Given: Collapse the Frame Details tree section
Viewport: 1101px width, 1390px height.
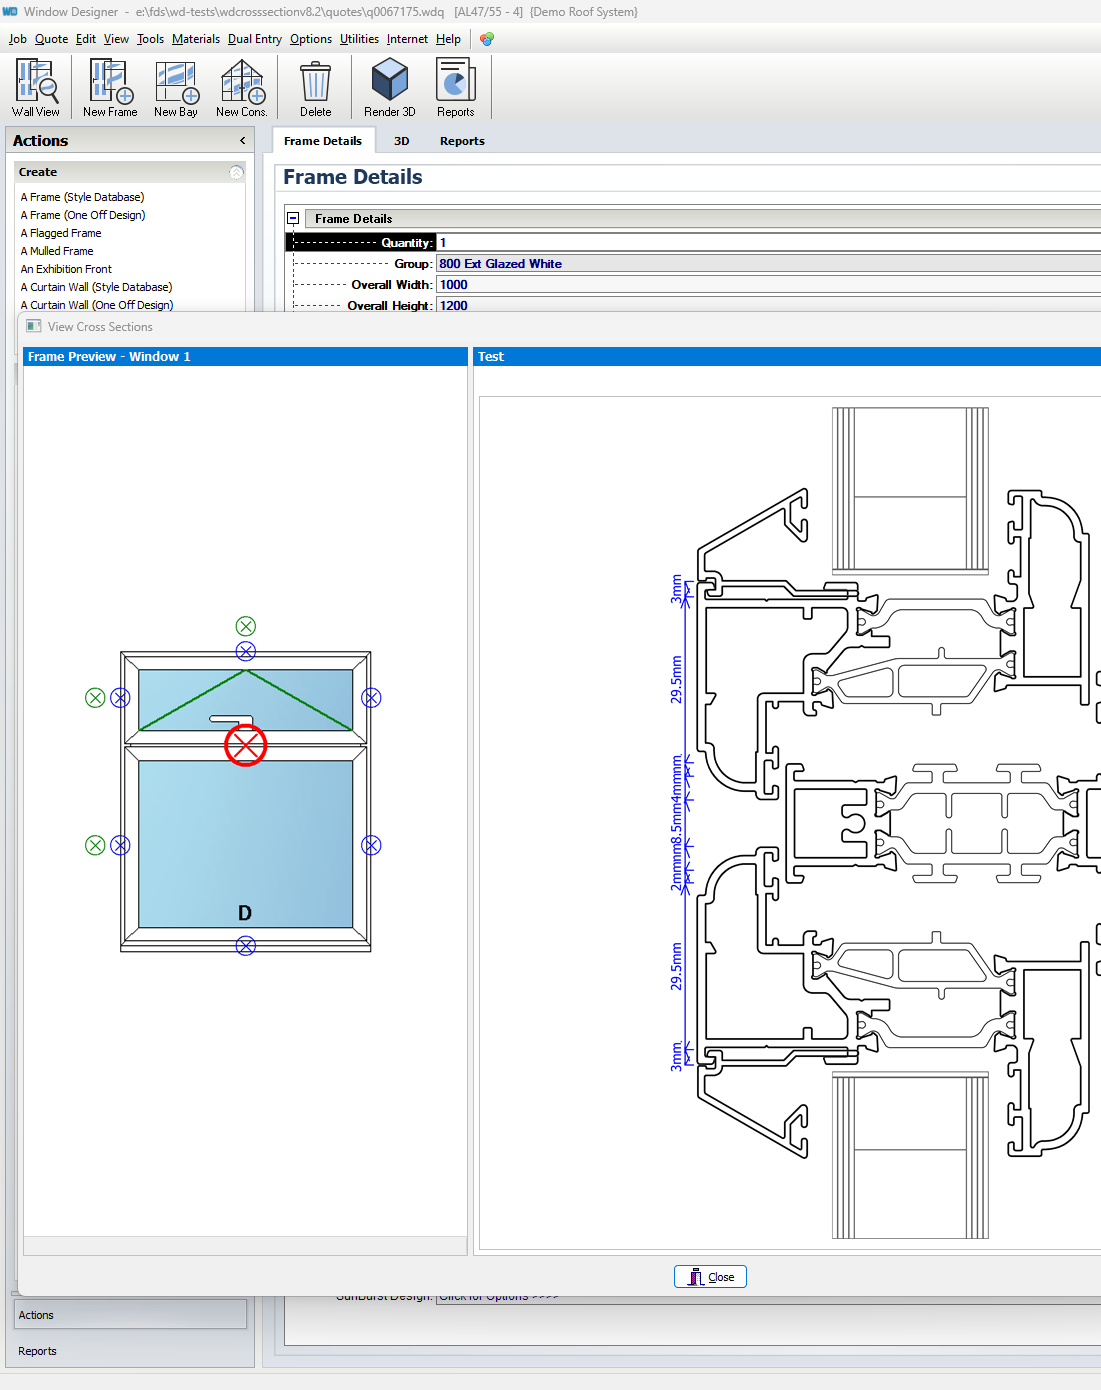Looking at the screenshot, I should click(293, 218).
